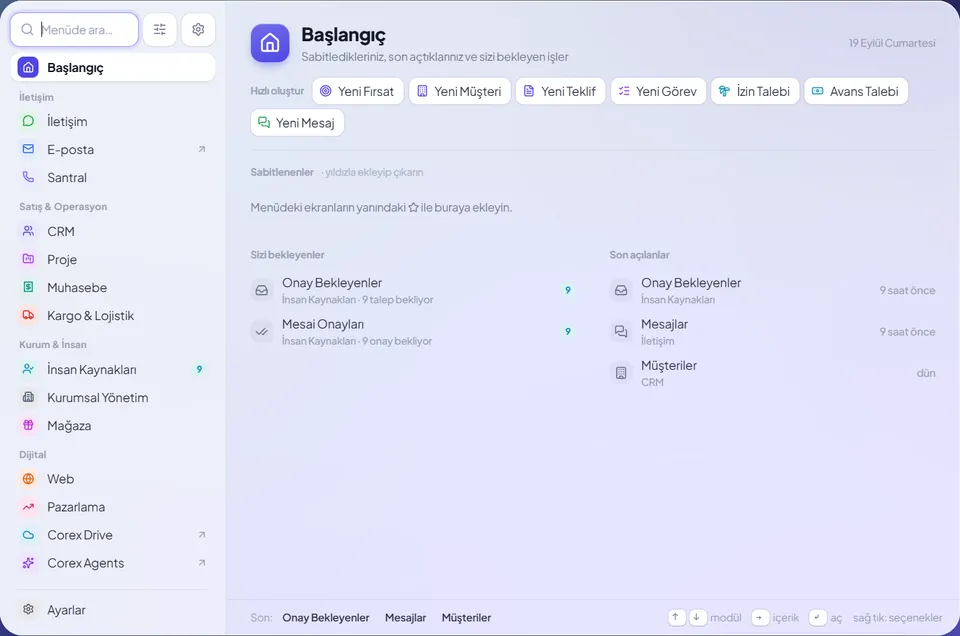Click the İzin Talebi button
This screenshot has width=960, height=636.
point(756,91)
